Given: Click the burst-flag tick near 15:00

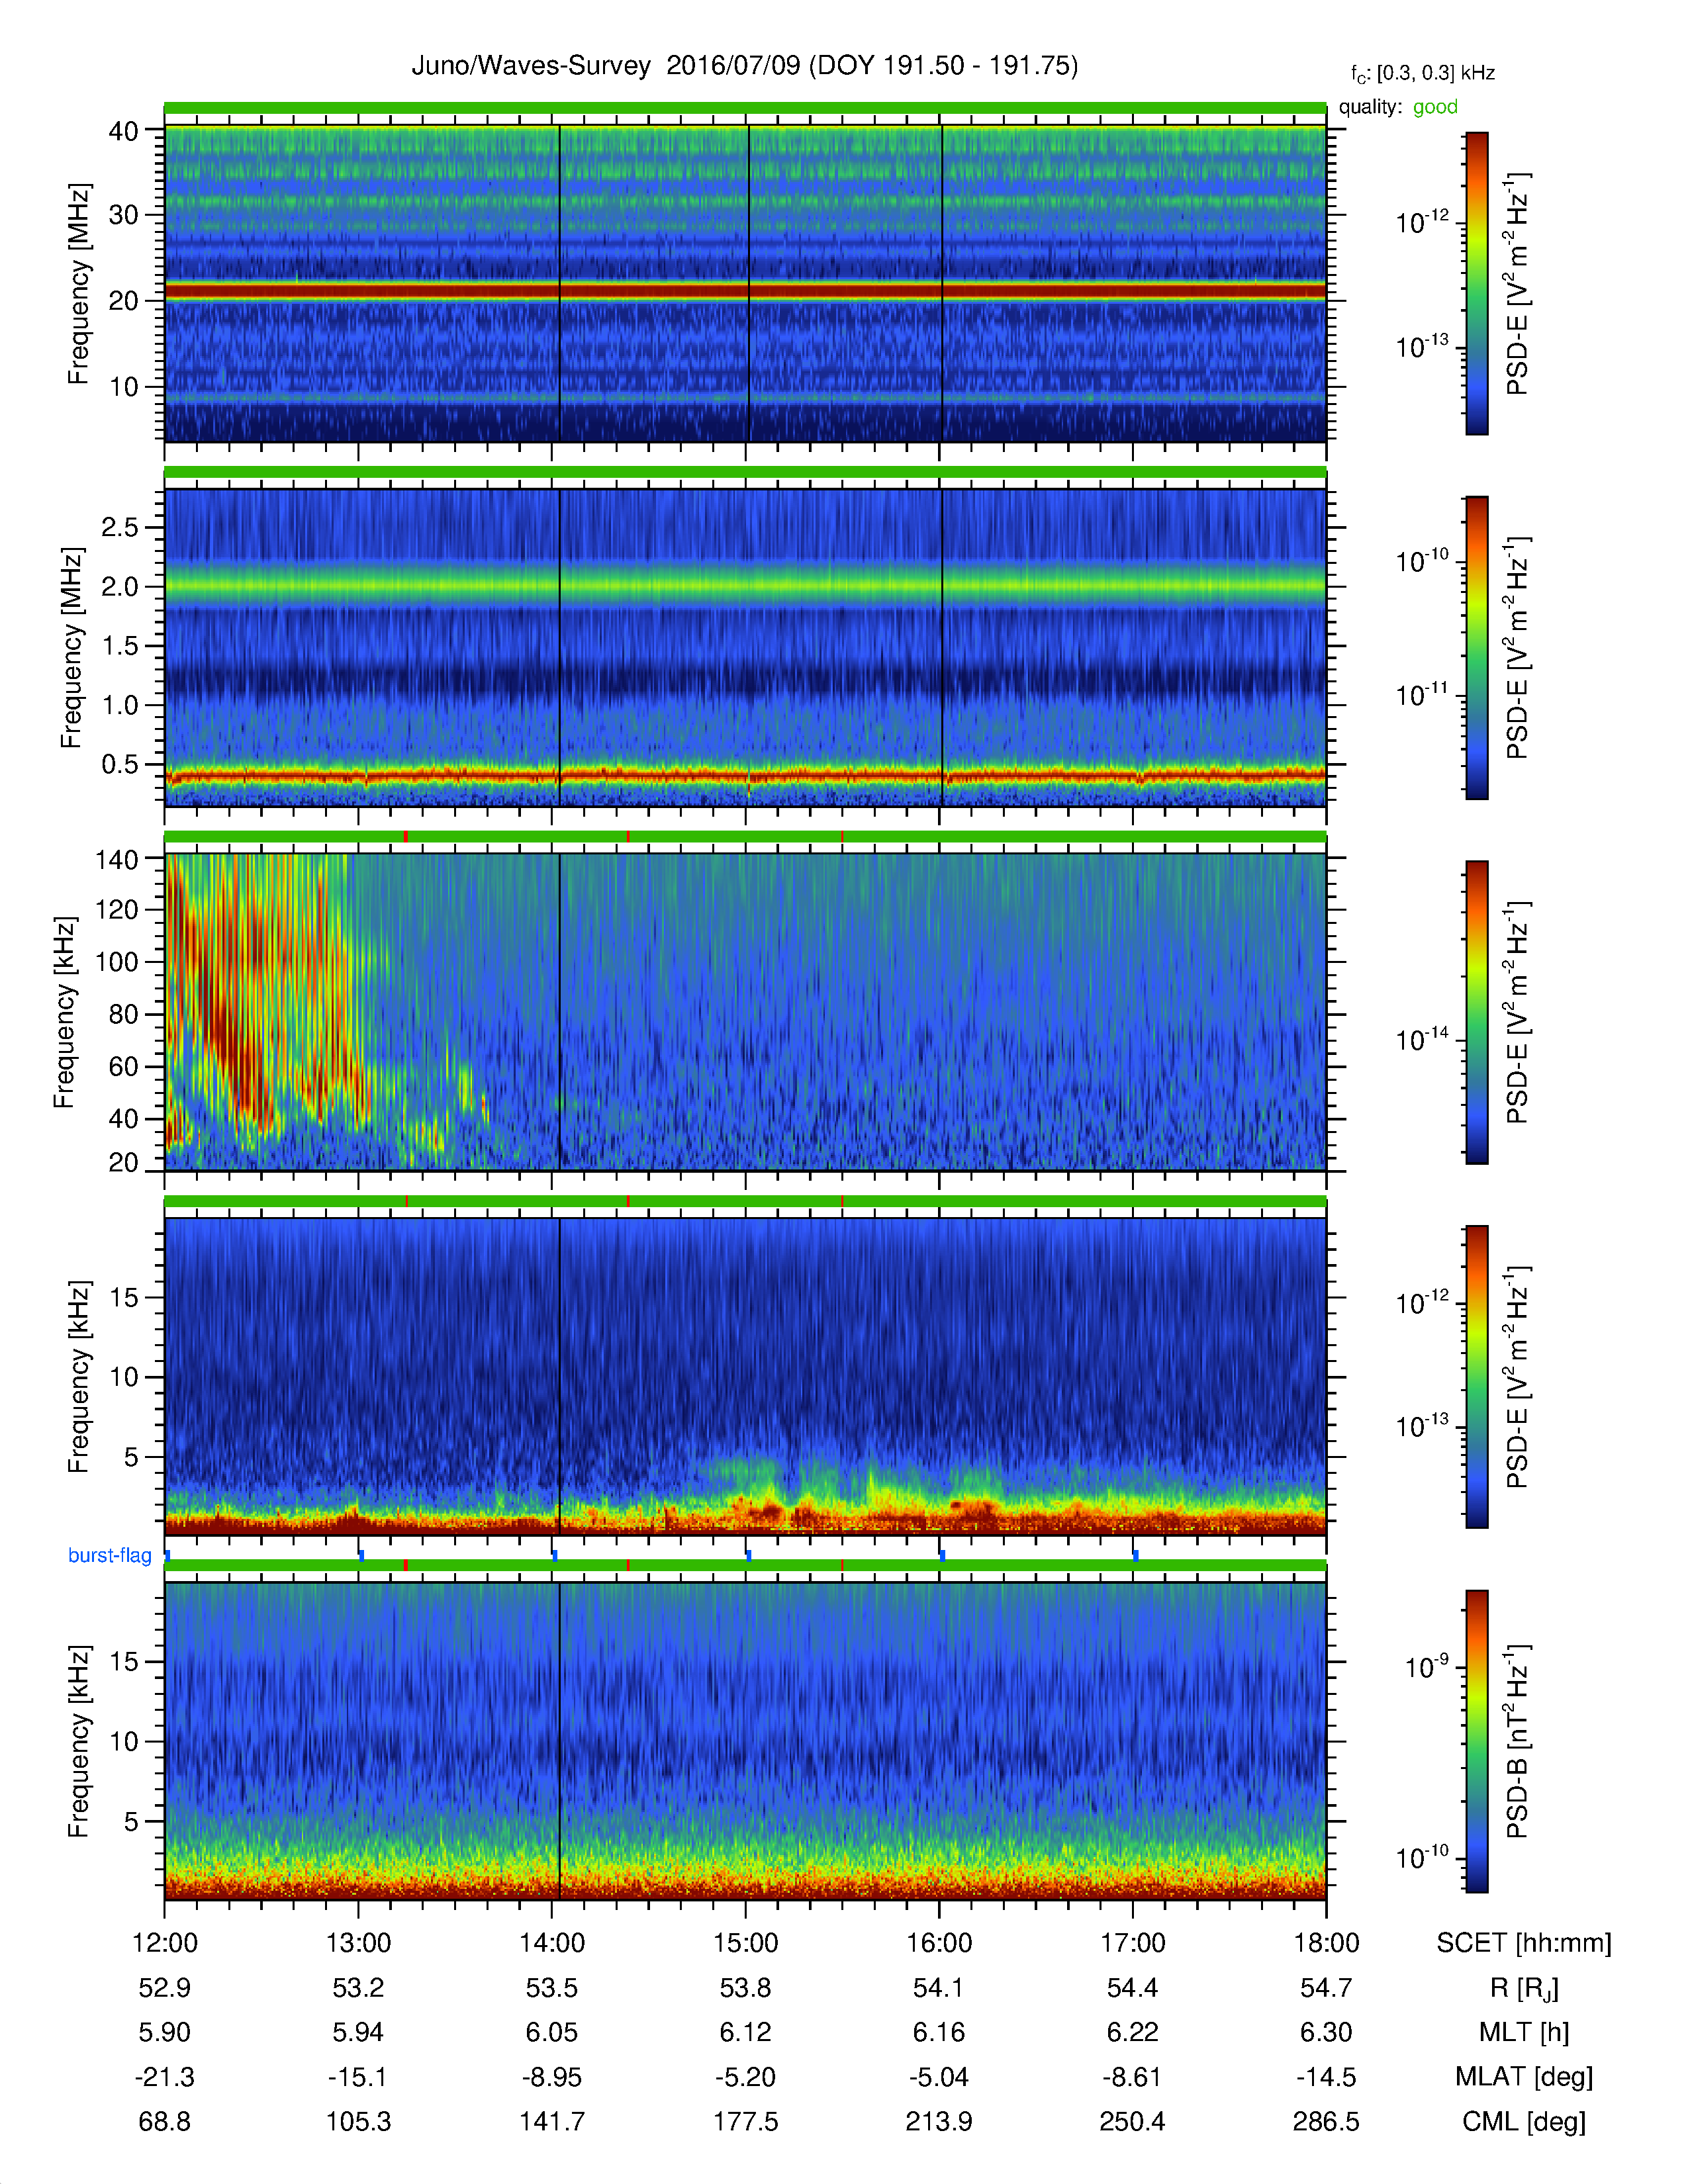Looking at the screenshot, I should pos(748,1555).
